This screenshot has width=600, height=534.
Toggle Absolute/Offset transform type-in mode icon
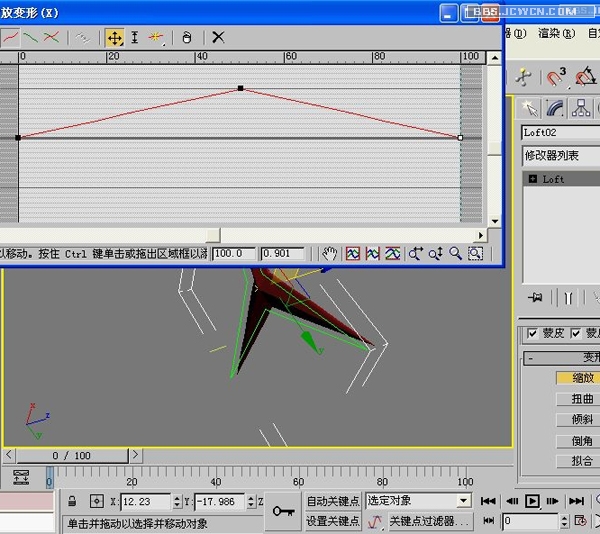(x=96, y=501)
